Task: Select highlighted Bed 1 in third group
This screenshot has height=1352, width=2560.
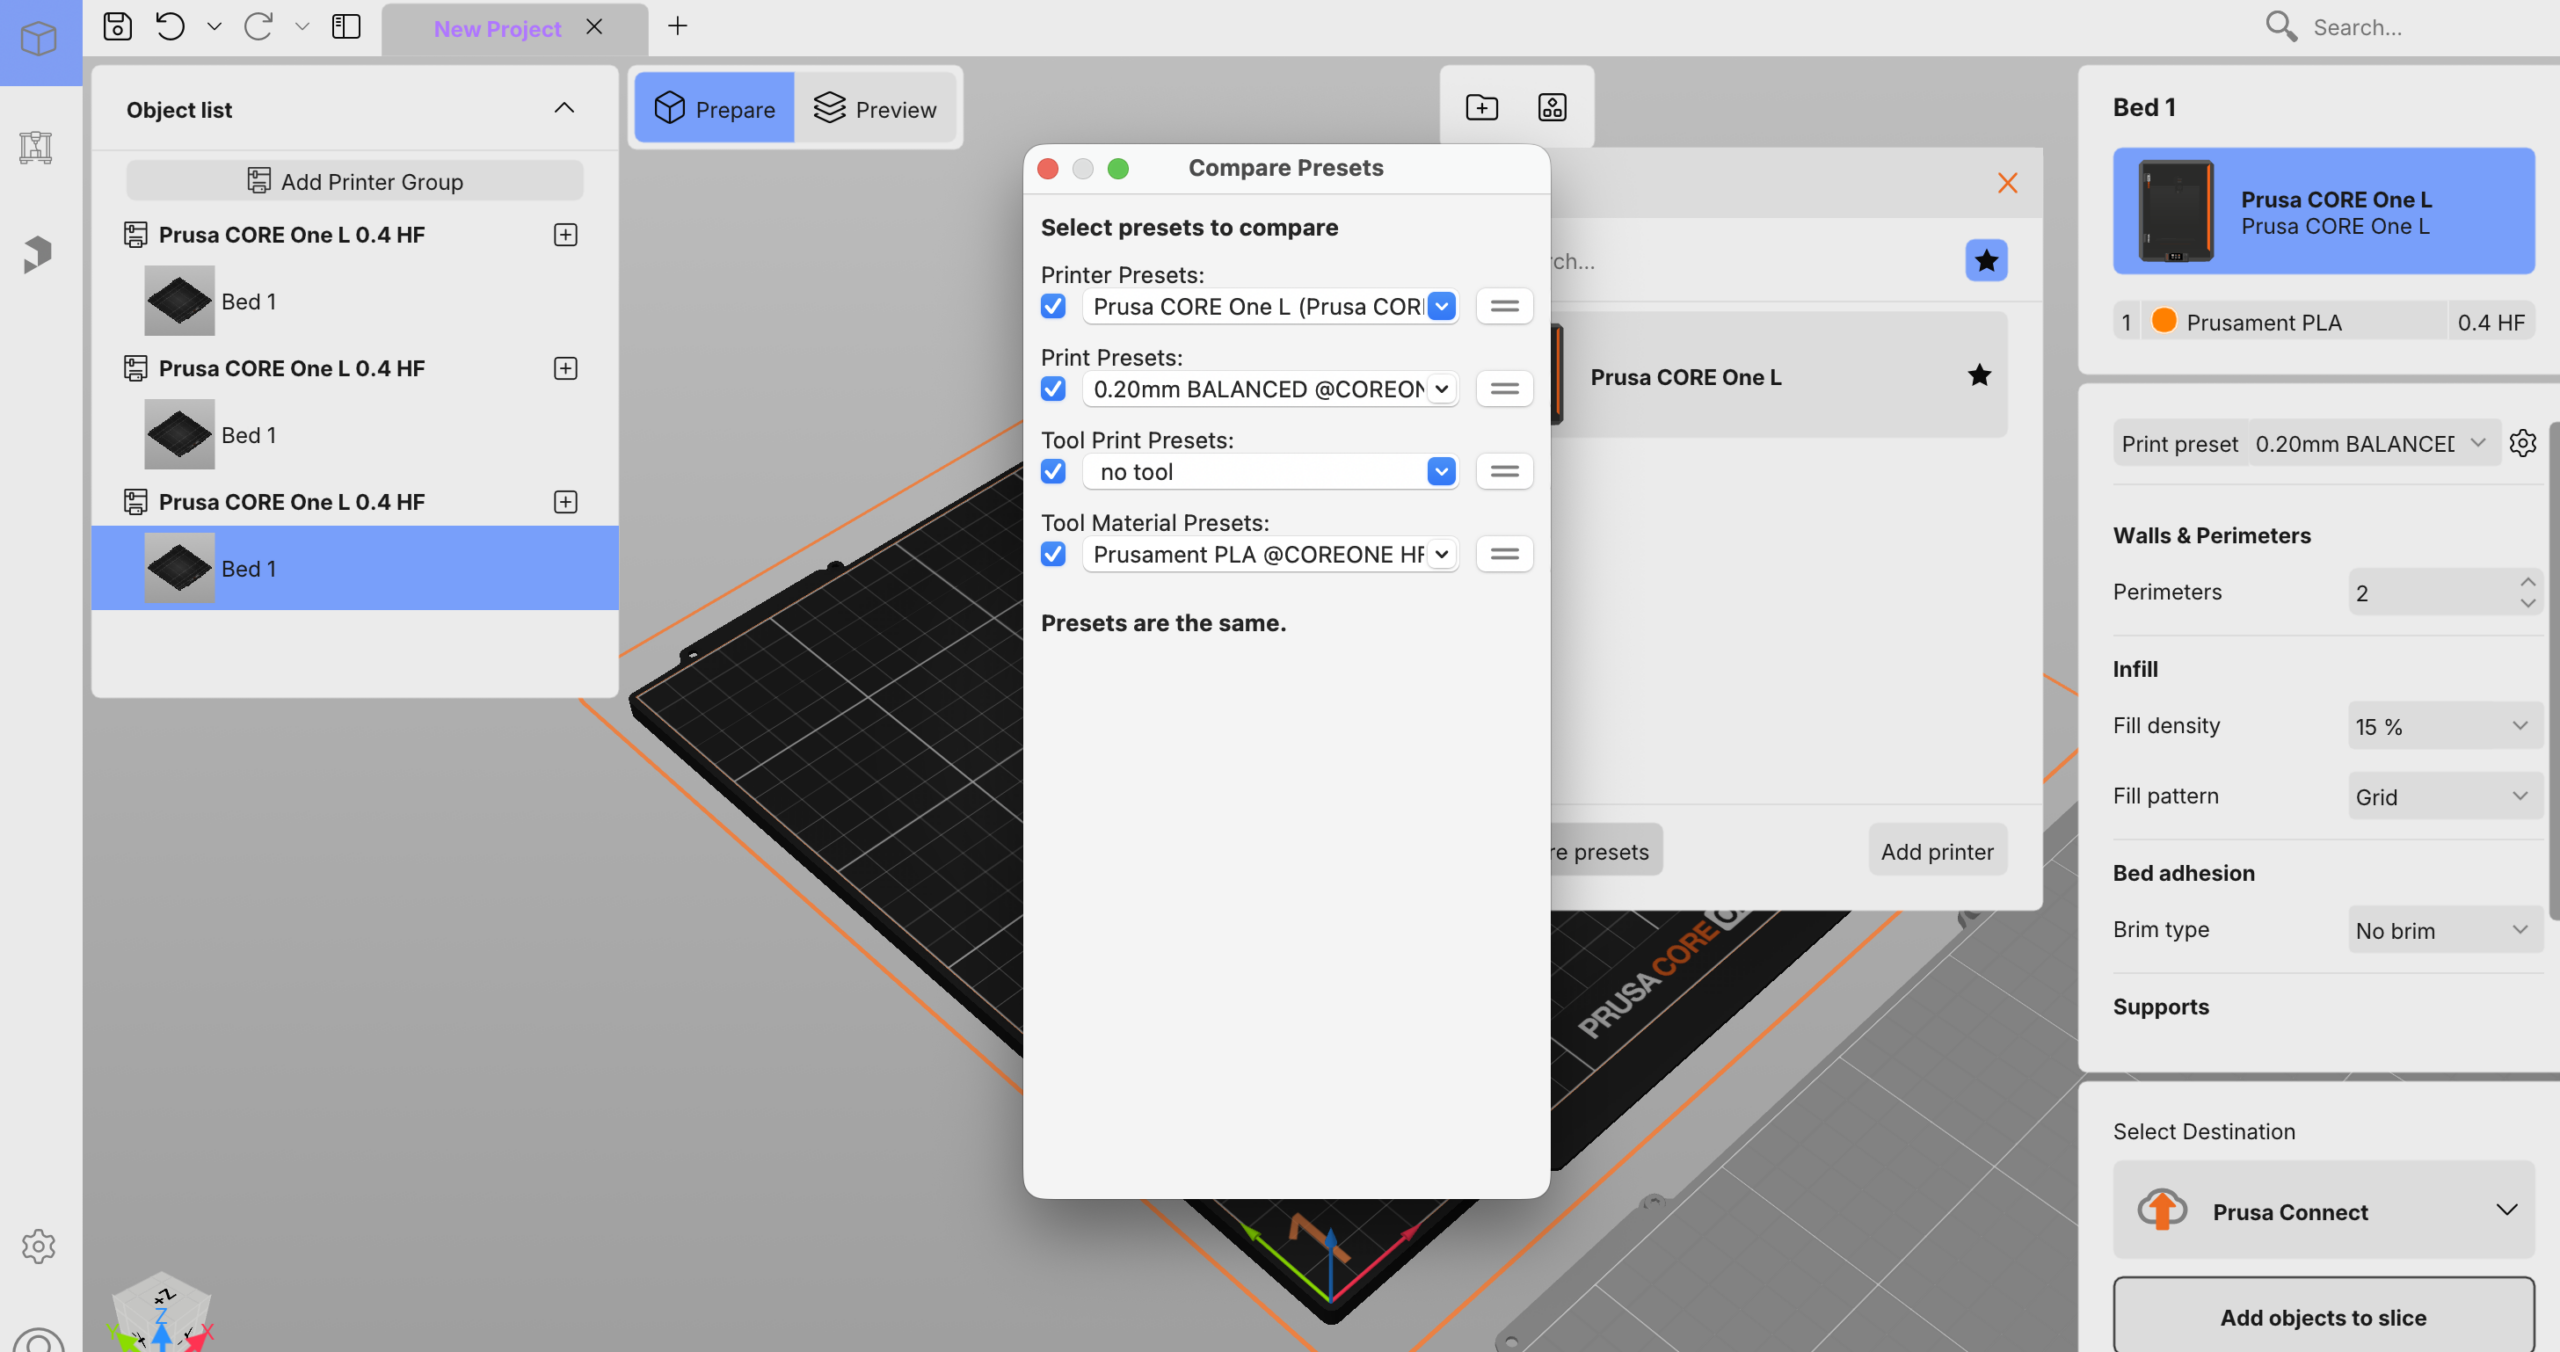Action: point(355,568)
